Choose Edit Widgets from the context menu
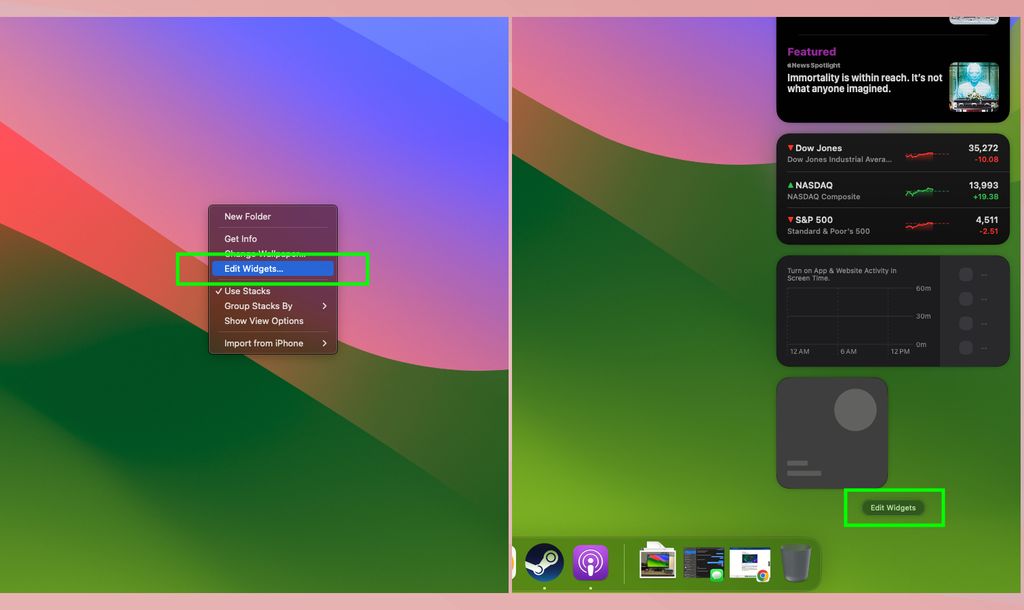Image resolution: width=1024 pixels, height=610 pixels. (x=273, y=268)
